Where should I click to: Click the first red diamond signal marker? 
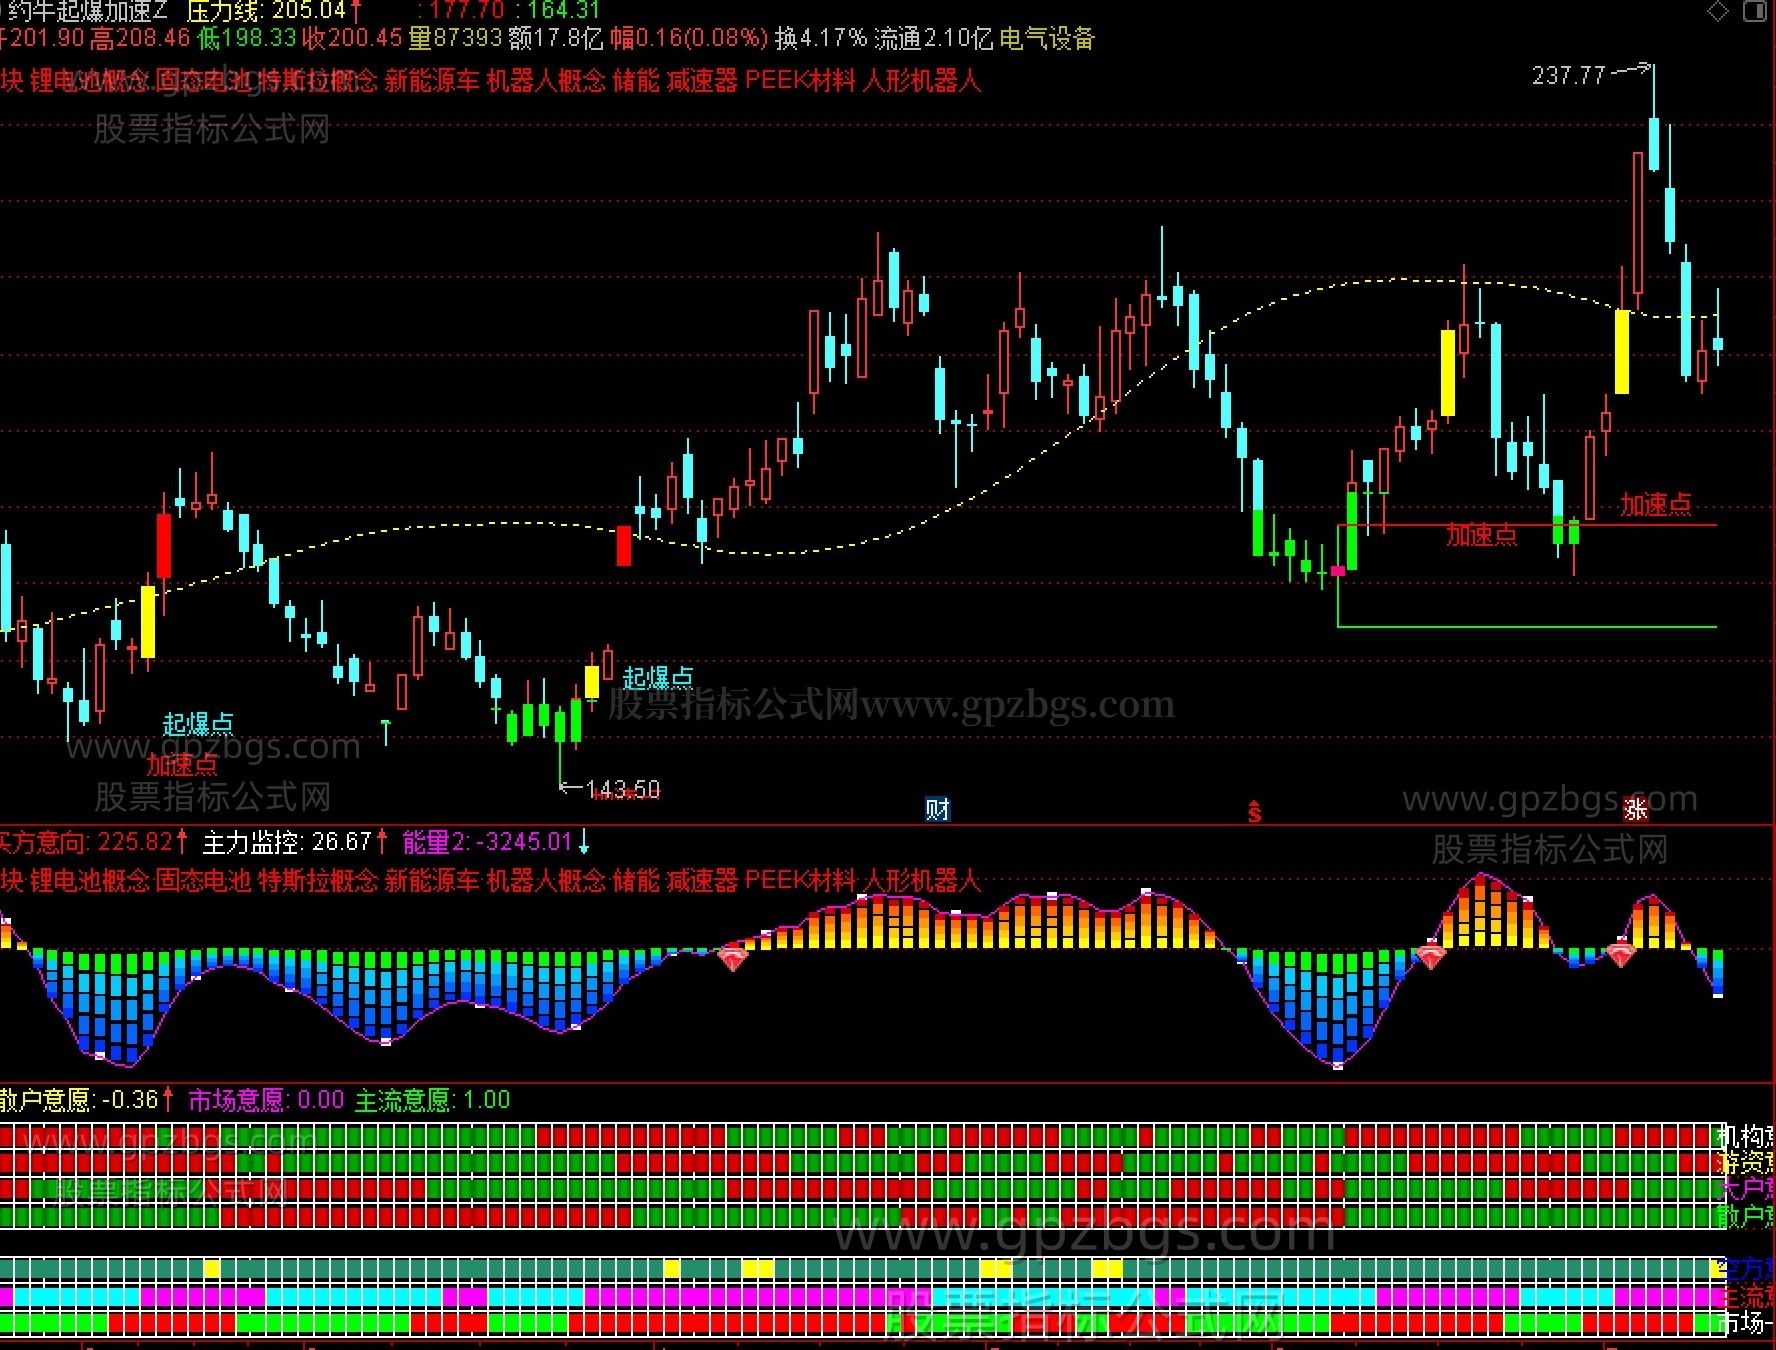click(733, 957)
